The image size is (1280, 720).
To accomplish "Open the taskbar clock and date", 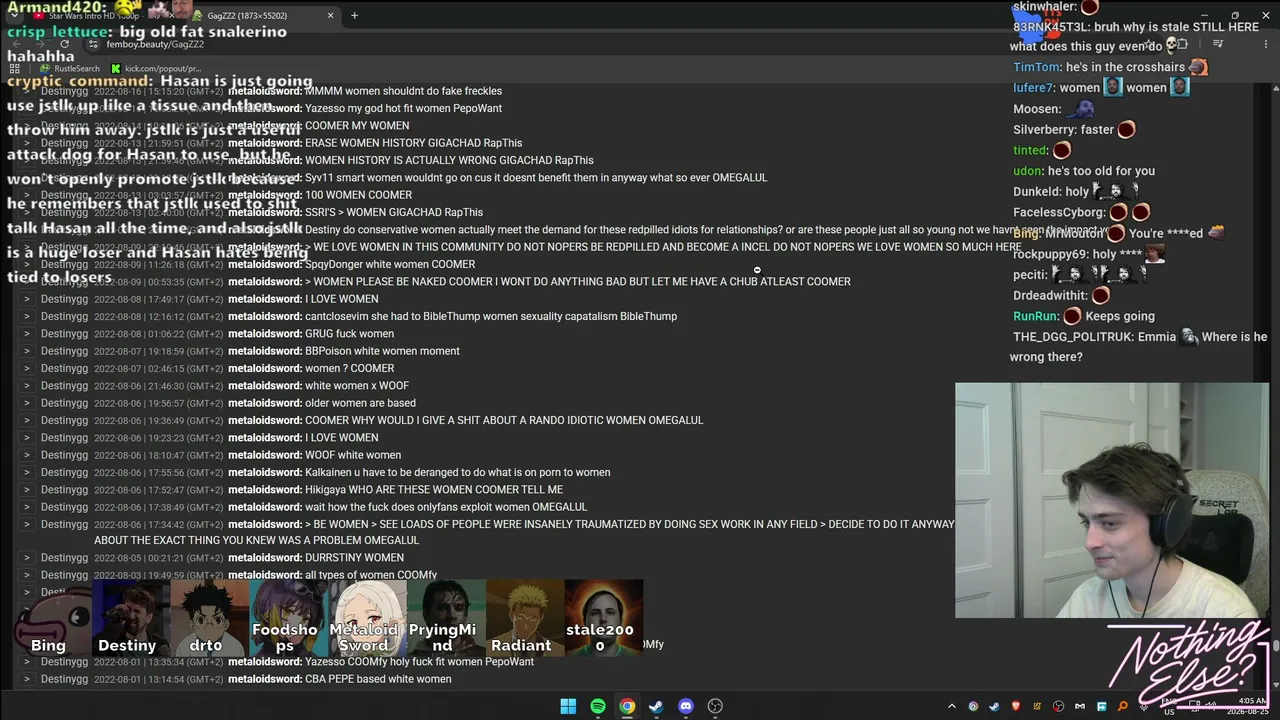I will [x=1250, y=706].
